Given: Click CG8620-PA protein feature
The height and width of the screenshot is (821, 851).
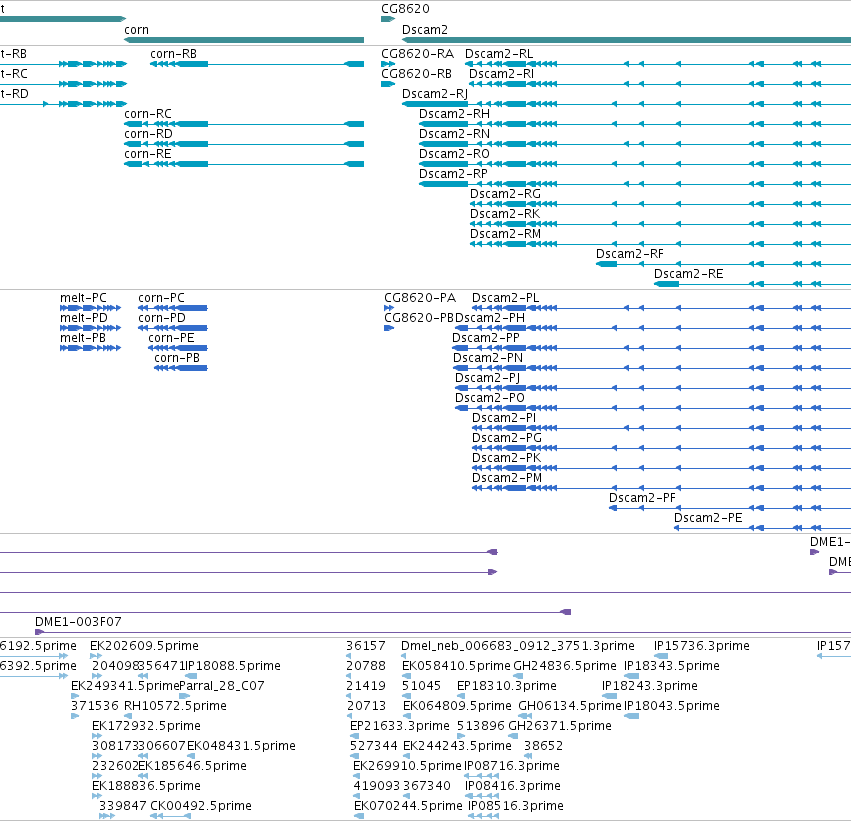Looking at the screenshot, I should click(x=420, y=298).
